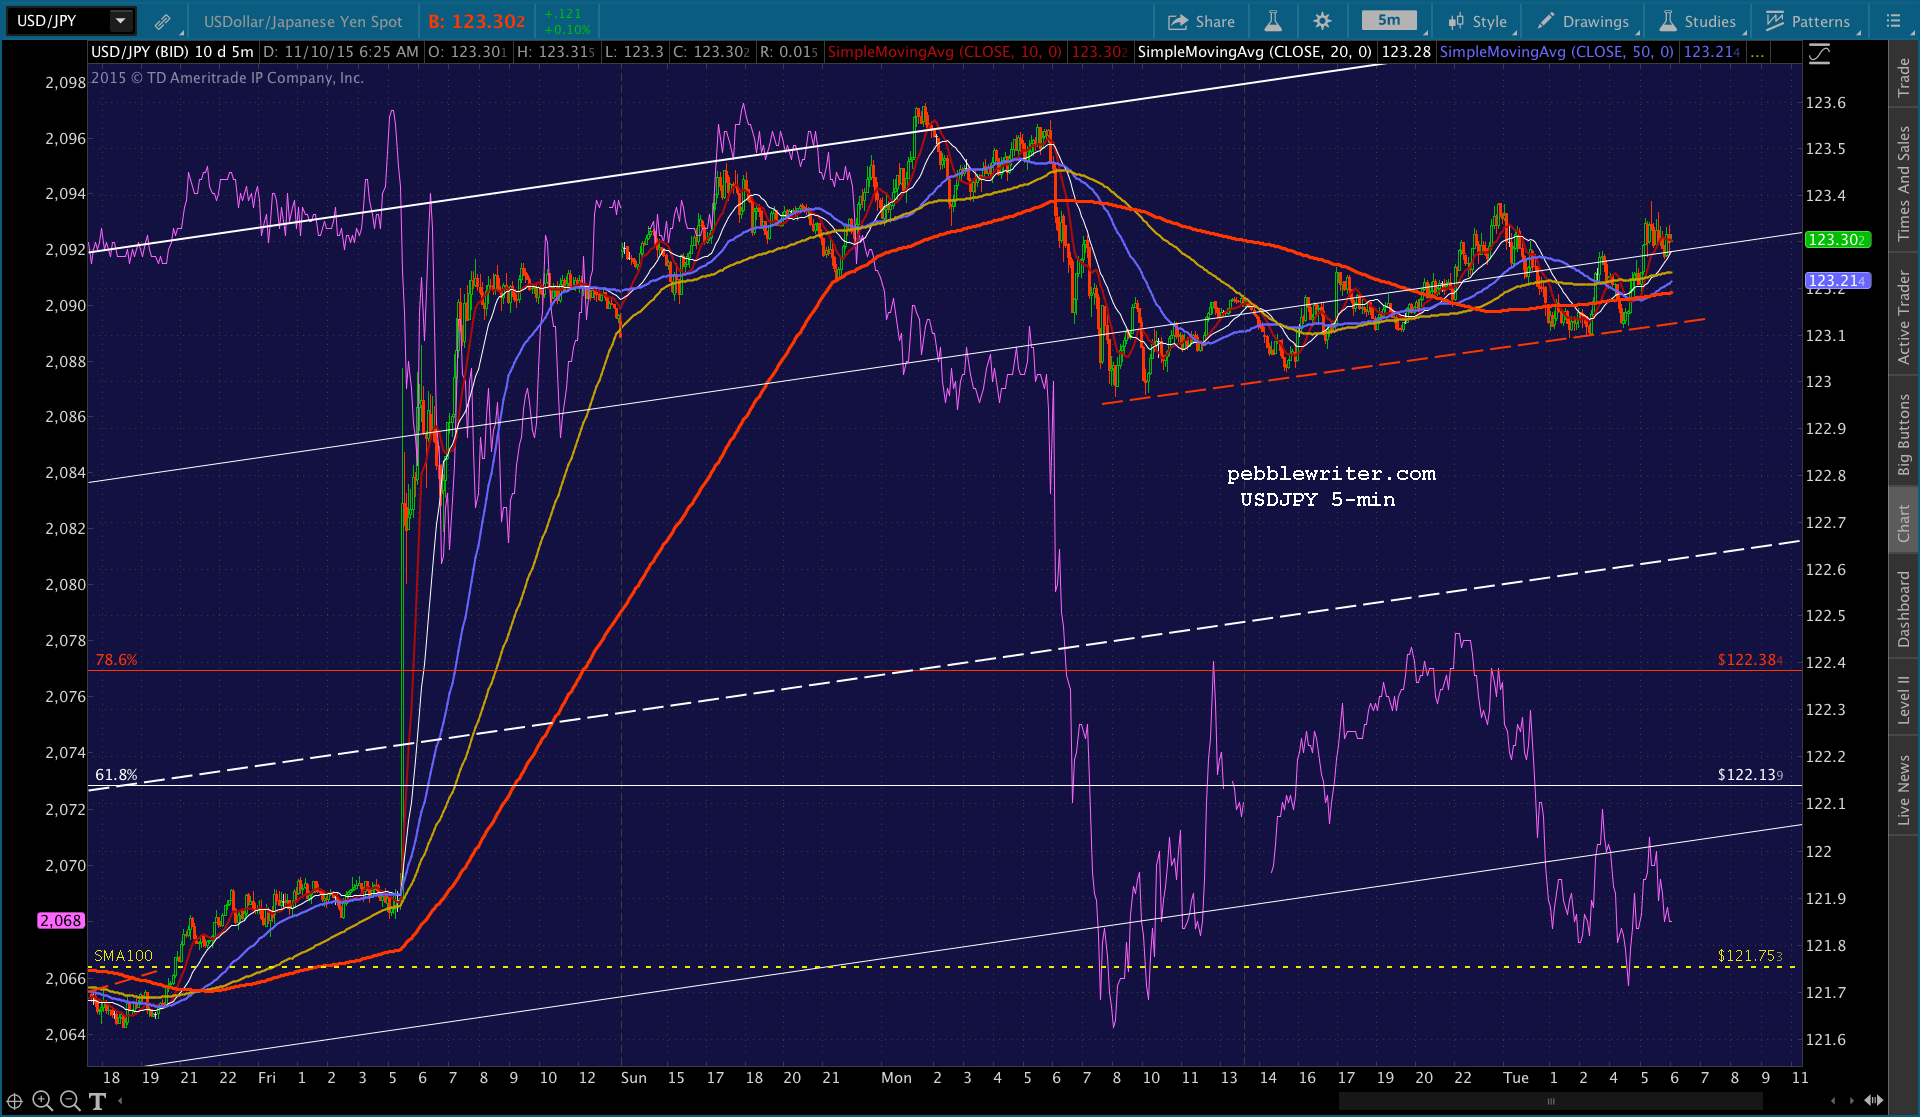Open the USD/JPY symbol dropdown arrow
This screenshot has width=1920, height=1117.
121,21
